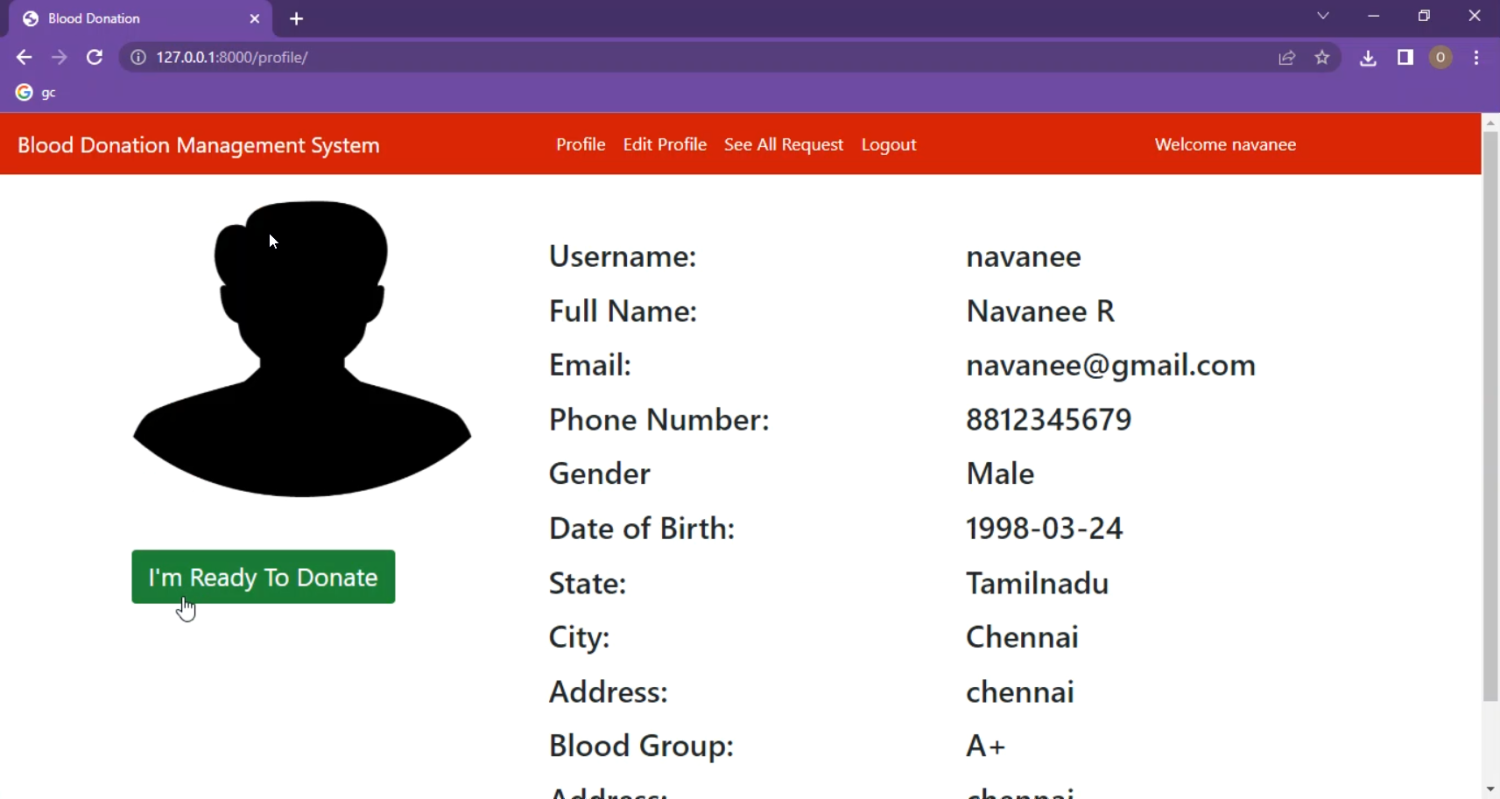Viewport: 1500px width, 799px height.
Task: Expand the tab search chevron
Action: pos(1323,16)
